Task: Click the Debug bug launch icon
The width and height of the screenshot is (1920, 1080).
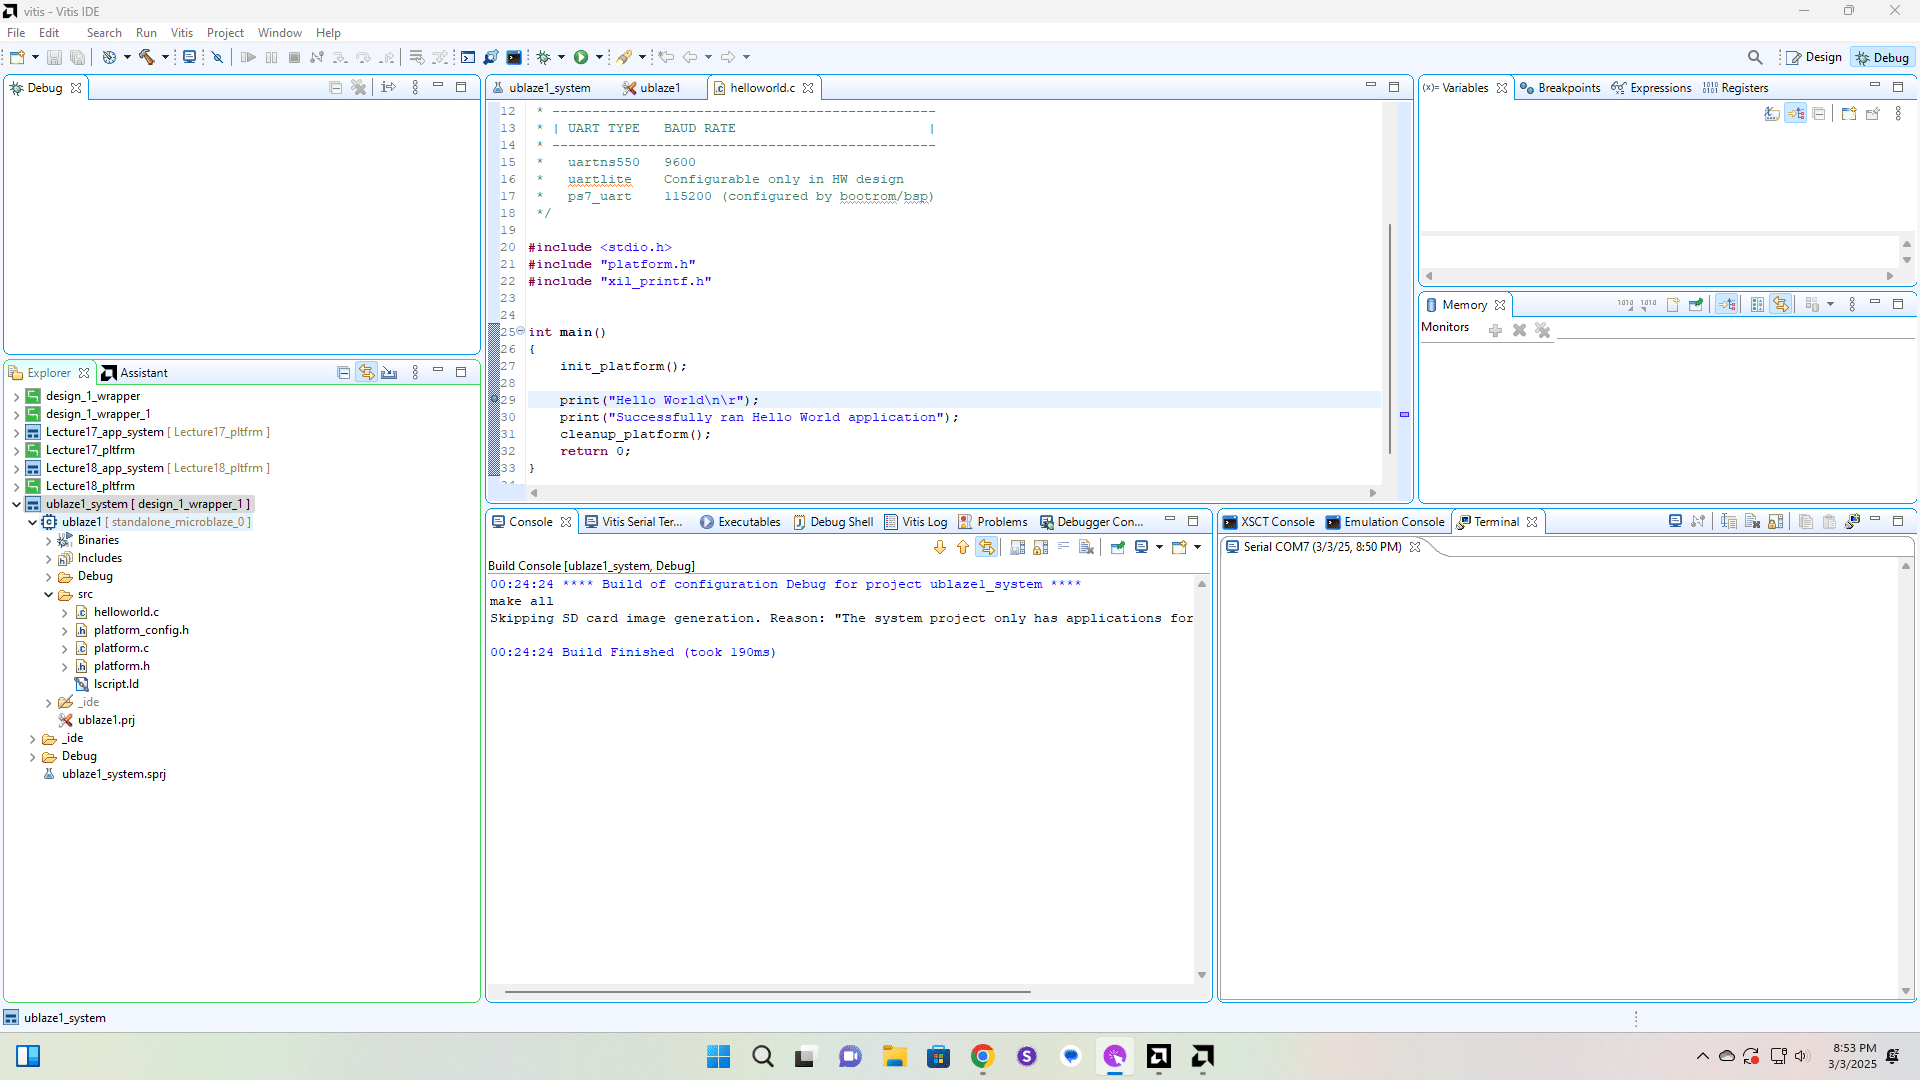Action: [544, 57]
